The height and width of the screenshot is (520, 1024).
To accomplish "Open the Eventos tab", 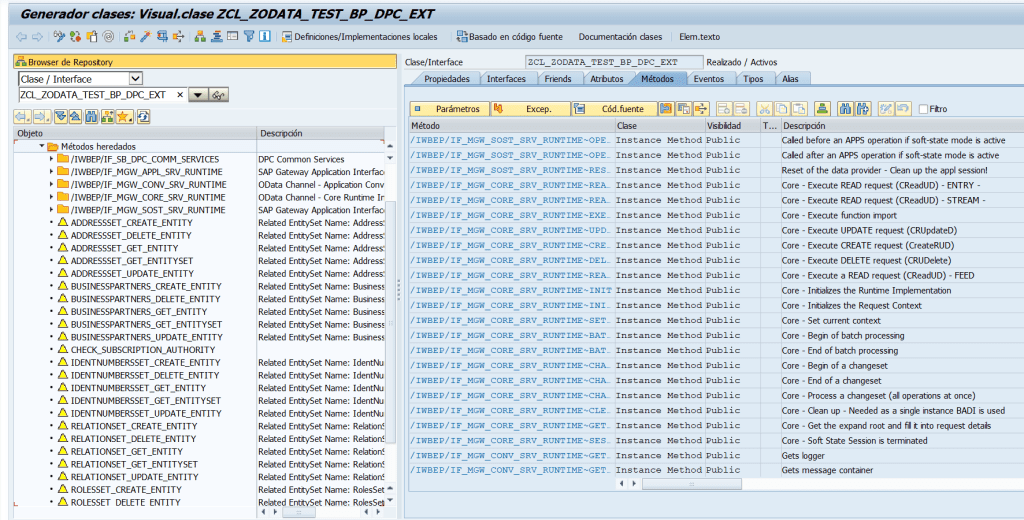I will [x=709, y=78].
